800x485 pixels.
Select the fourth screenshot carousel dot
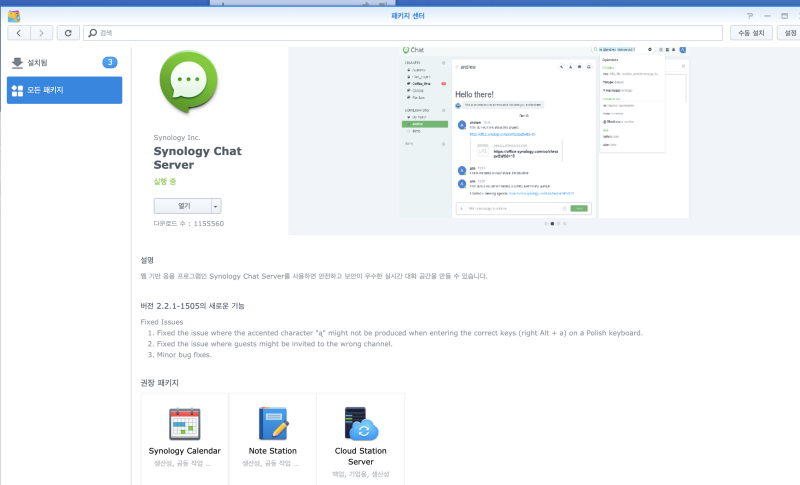click(x=564, y=224)
